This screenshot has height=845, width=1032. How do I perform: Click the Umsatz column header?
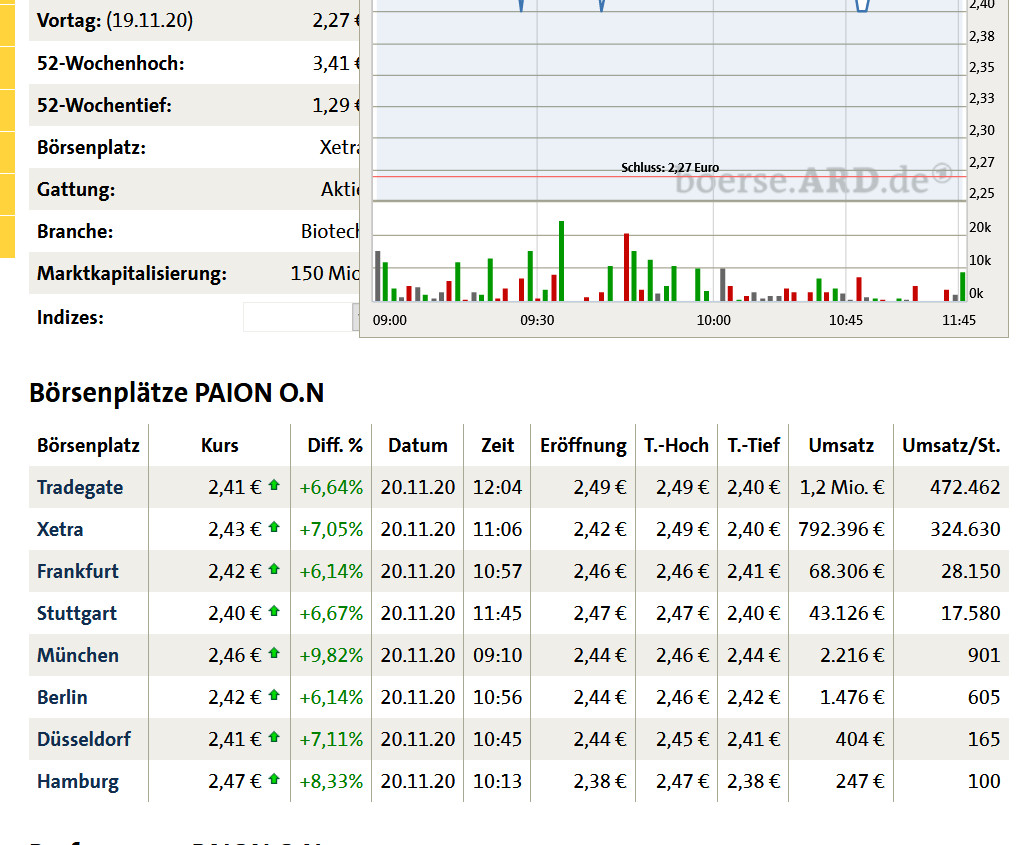[x=841, y=446]
